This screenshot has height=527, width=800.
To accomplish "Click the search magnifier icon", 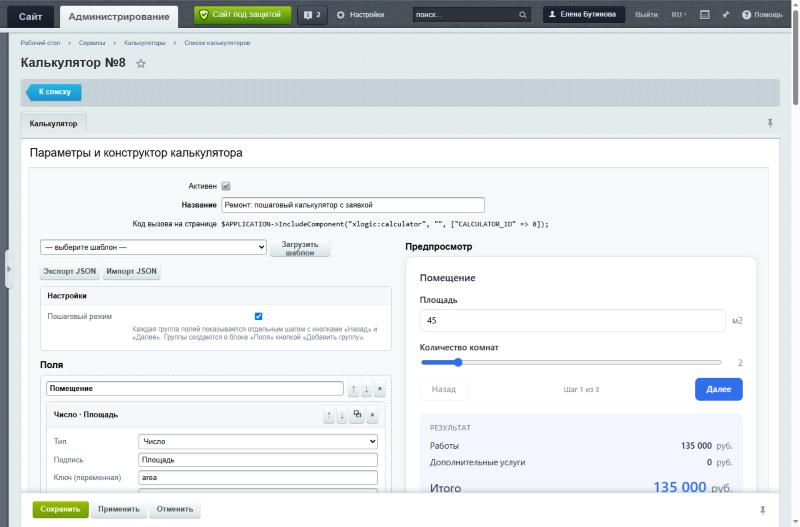I will click(x=522, y=15).
